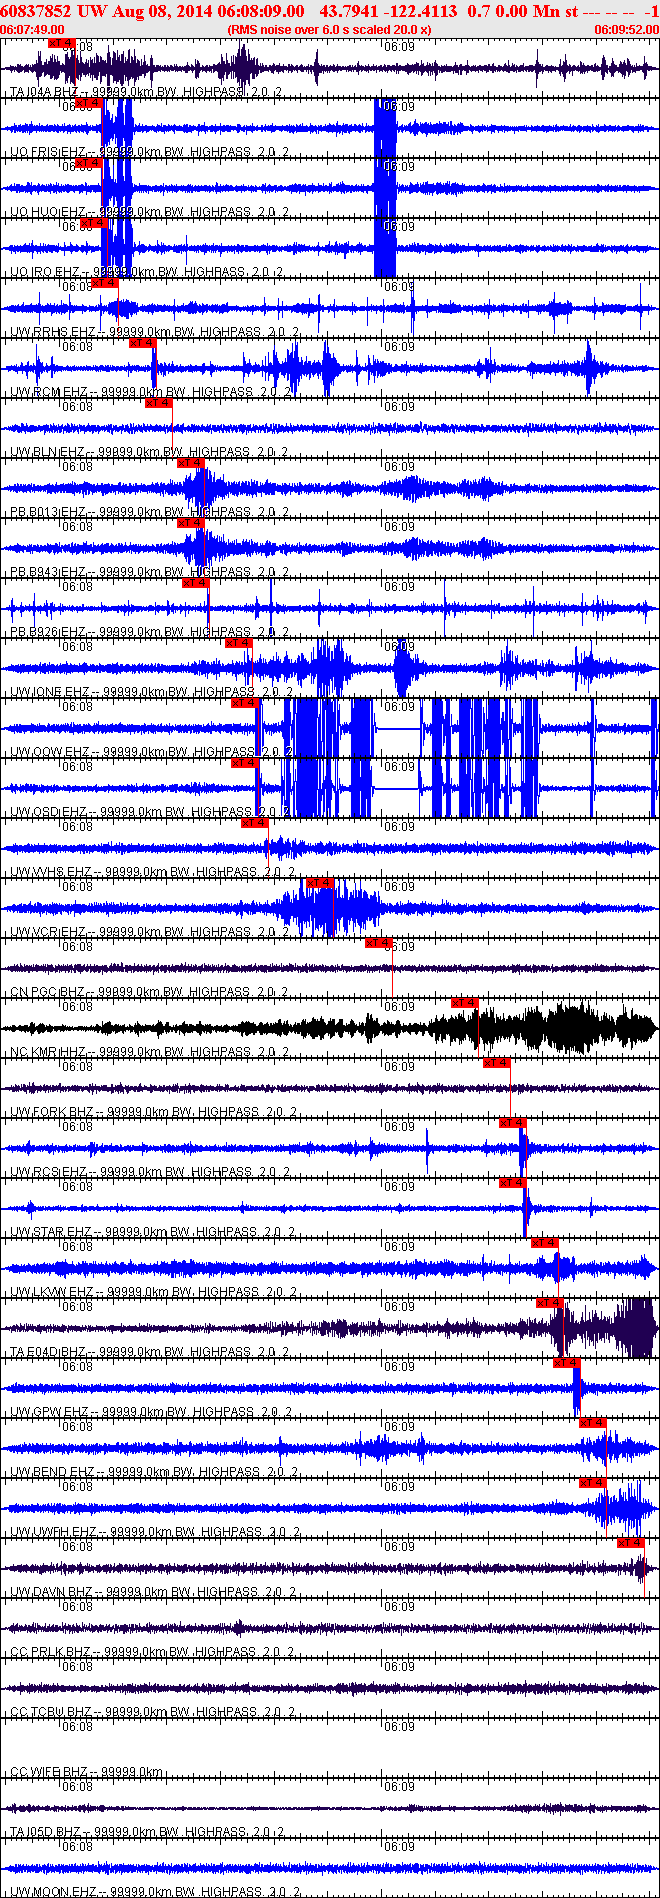Image resolution: width=660 pixels, height=1898 pixels.
Task: Click the RMS noise scaling note
Action: point(329,30)
